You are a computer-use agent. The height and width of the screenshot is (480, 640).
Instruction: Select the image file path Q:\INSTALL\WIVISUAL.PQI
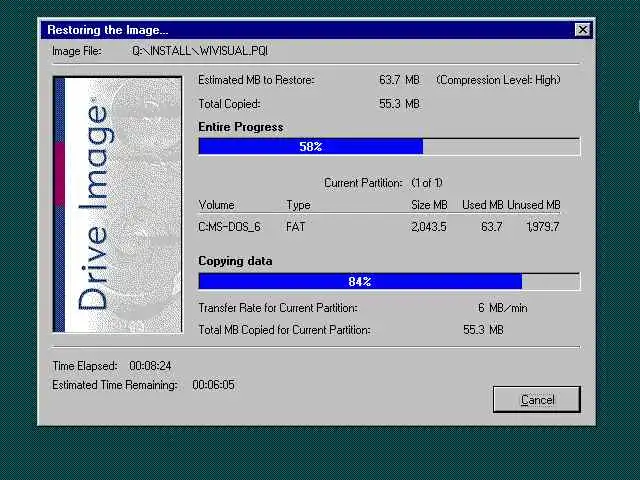tap(200, 51)
